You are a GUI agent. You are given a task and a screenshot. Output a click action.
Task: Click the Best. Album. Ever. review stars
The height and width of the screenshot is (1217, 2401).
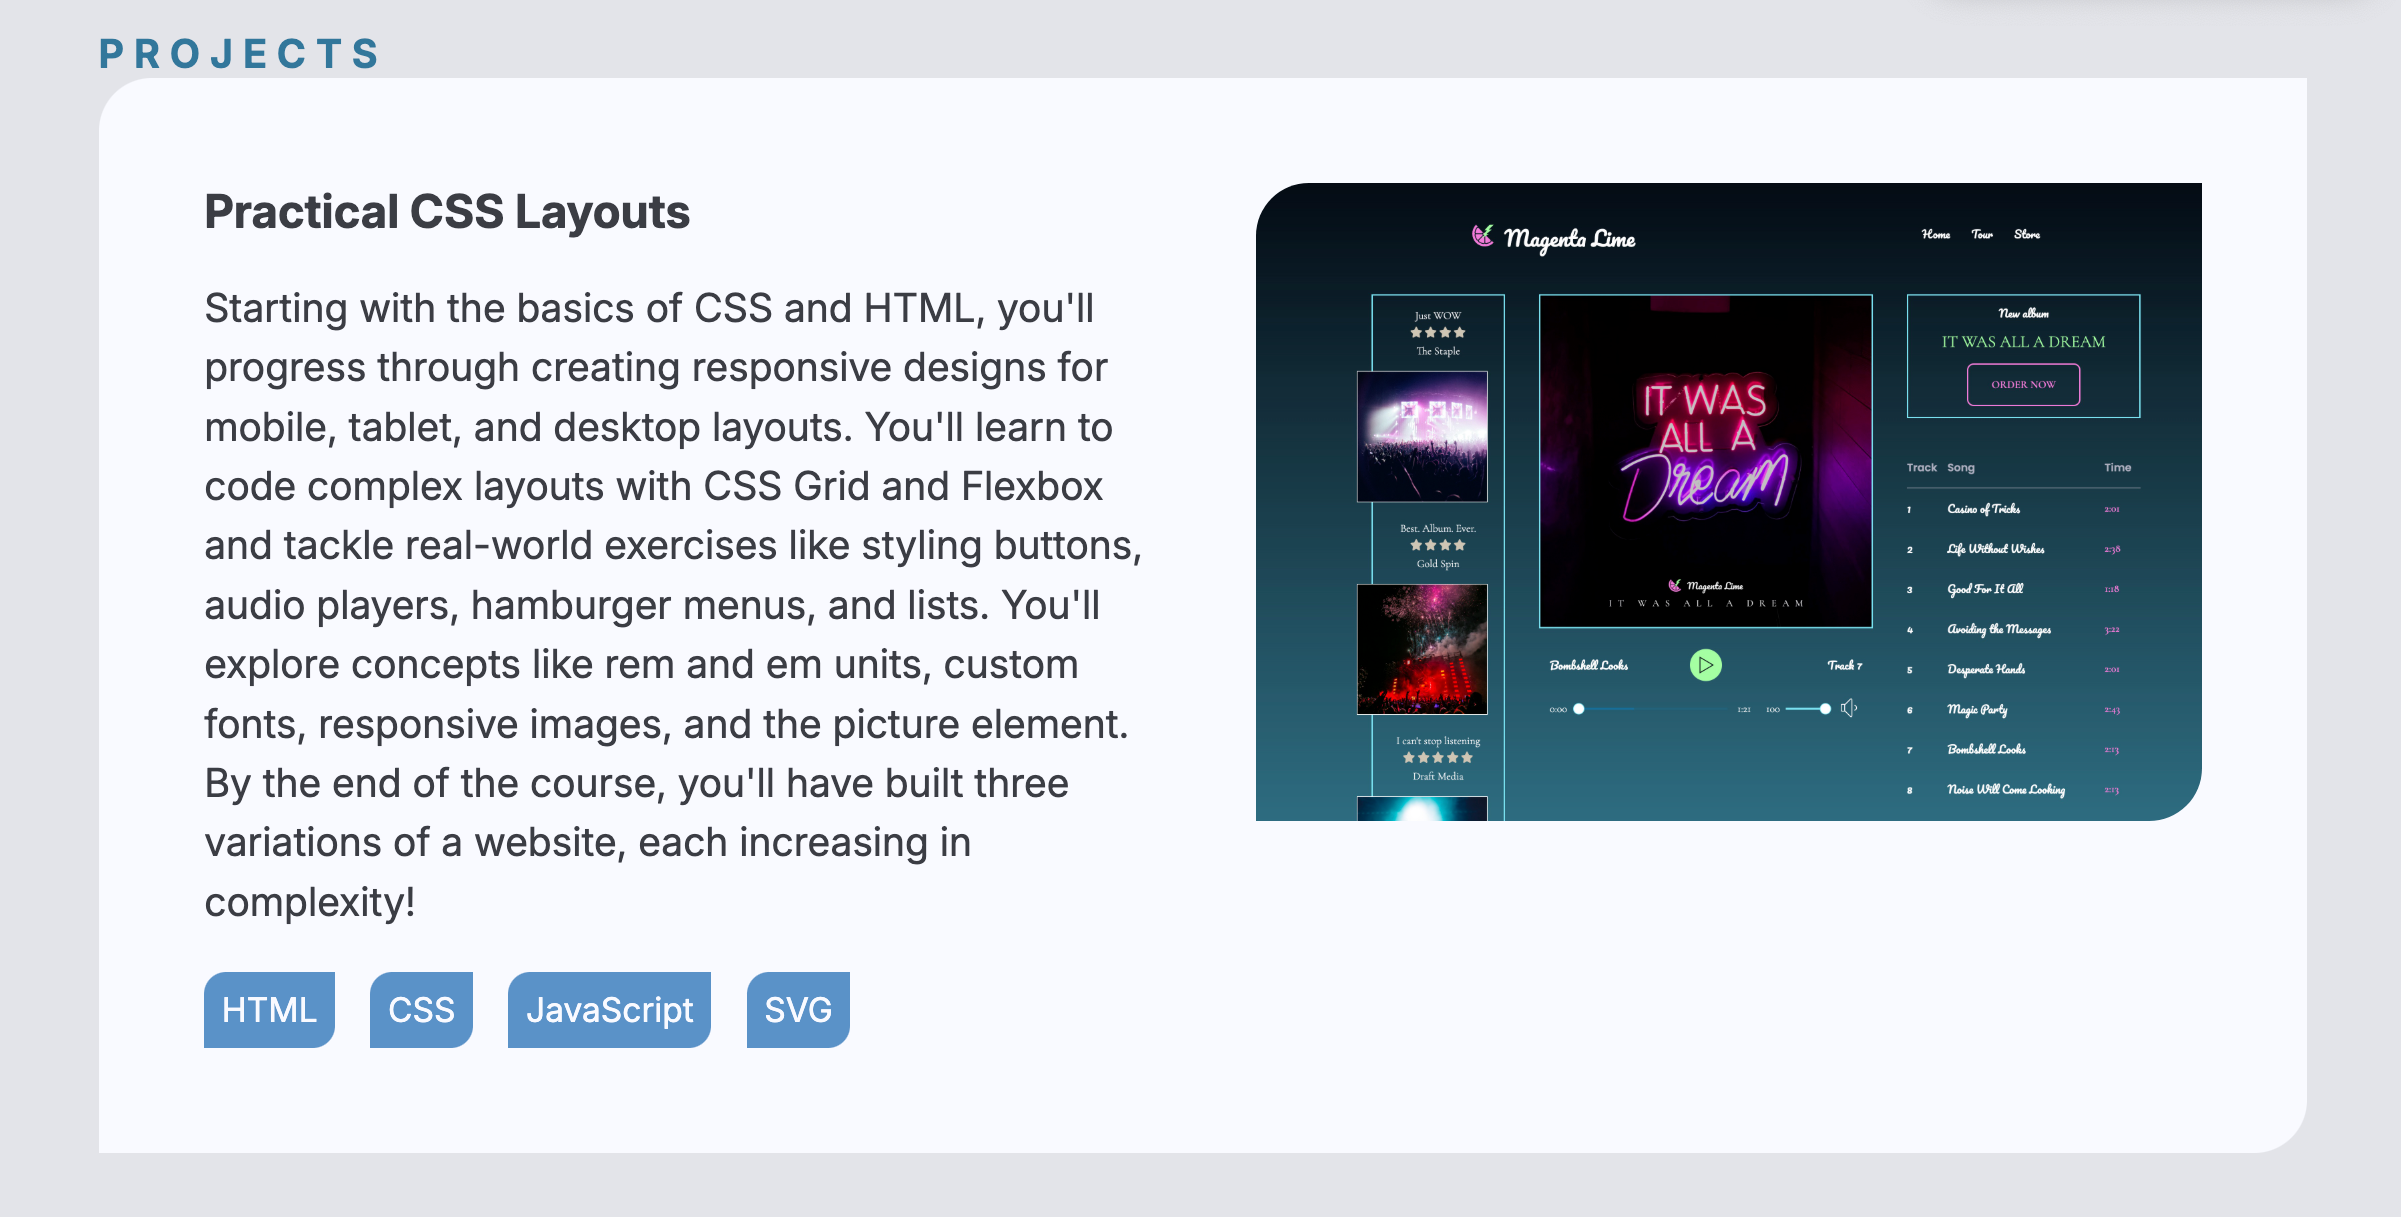tap(1438, 546)
